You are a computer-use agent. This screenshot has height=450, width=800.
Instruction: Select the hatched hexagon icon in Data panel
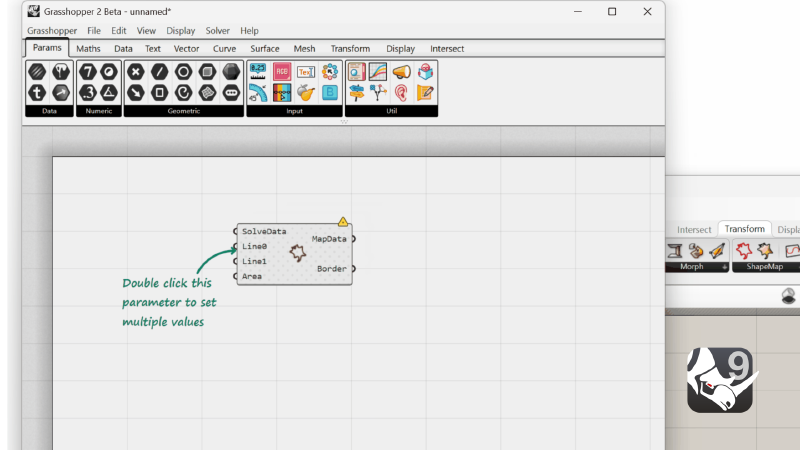pyautogui.click(x=37, y=71)
